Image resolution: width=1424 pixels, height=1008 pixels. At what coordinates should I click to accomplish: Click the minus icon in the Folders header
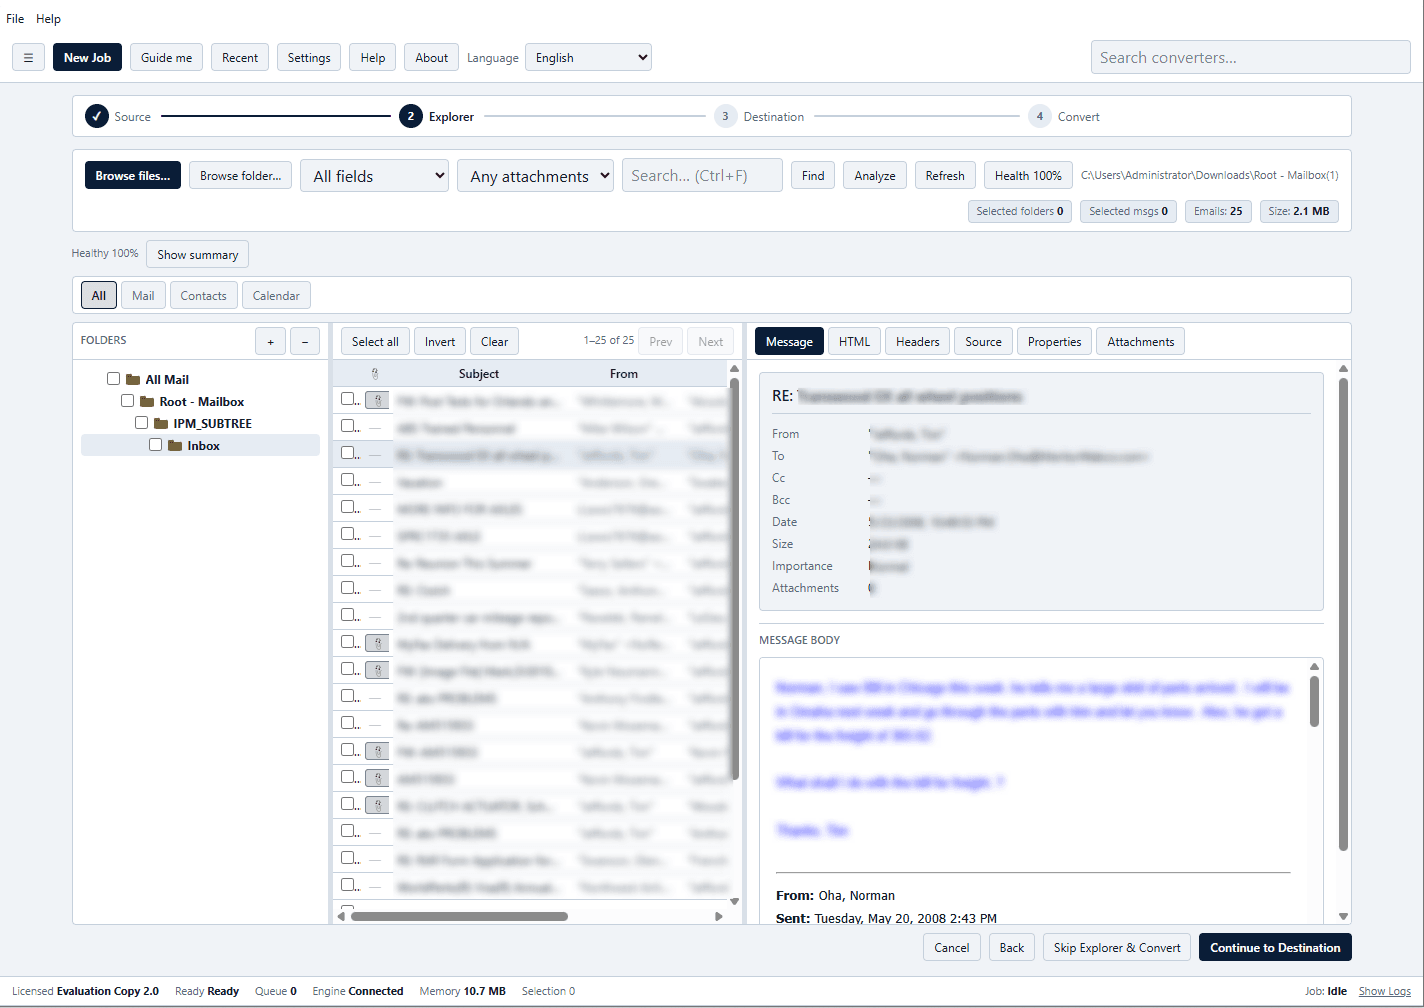305,341
